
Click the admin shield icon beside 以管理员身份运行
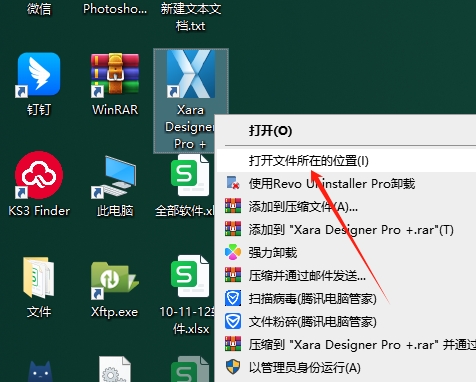(x=233, y=367)
